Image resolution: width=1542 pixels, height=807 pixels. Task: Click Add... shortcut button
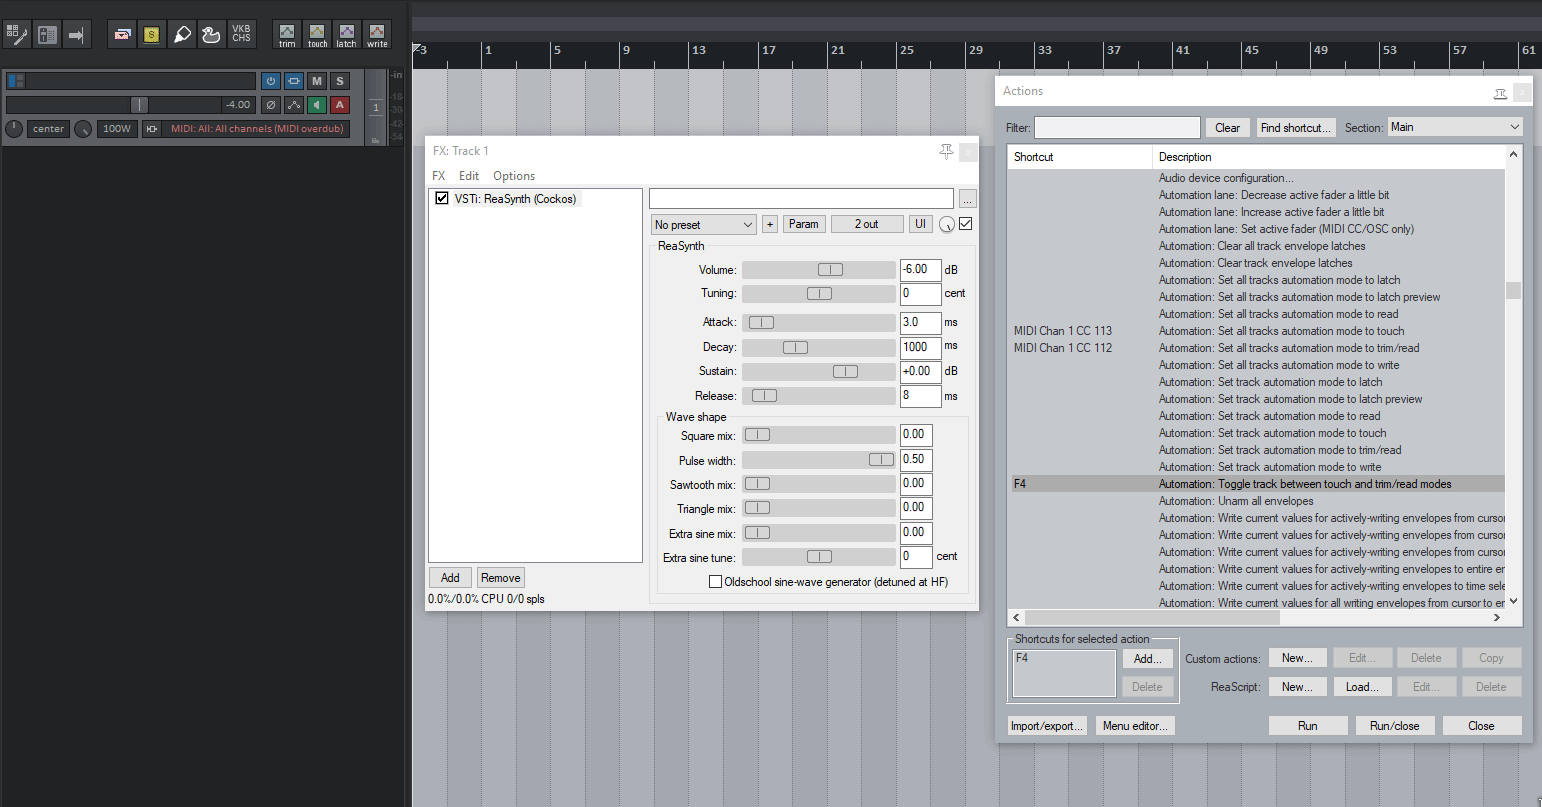click(1147, 659)
